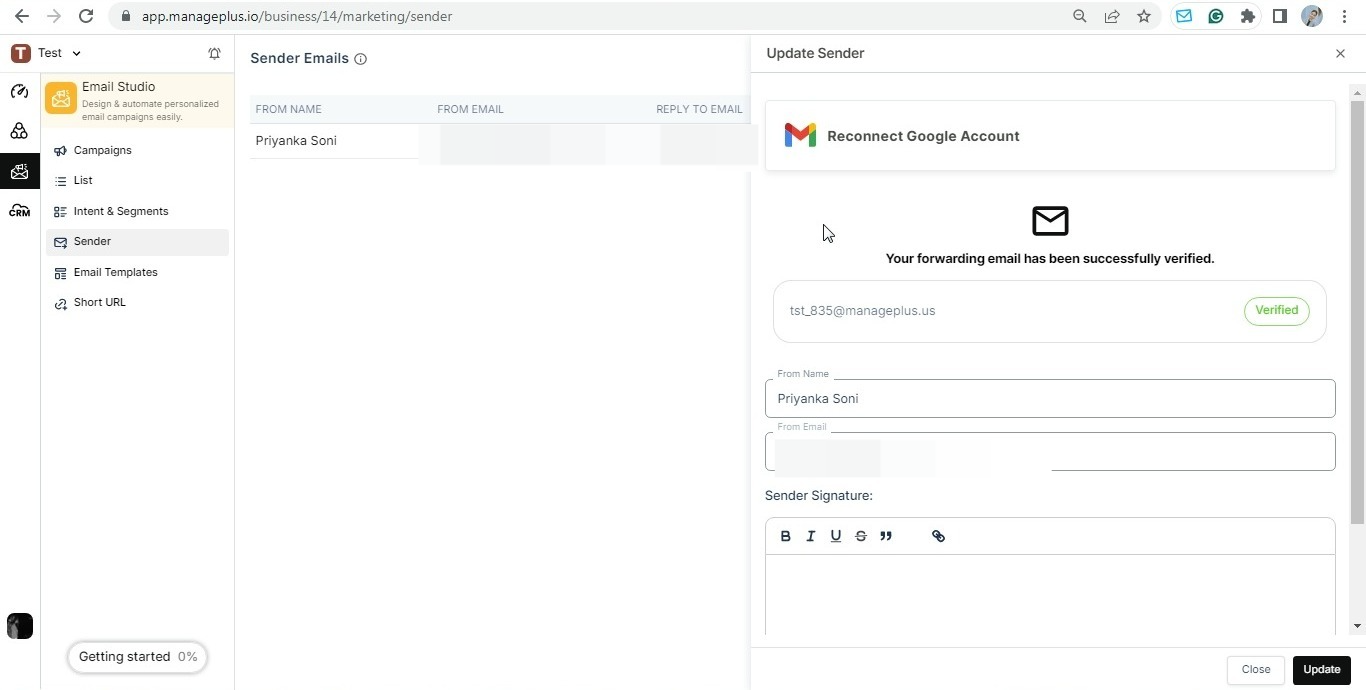Open Campaigns in the menu
The image size is (1366, 690).
pos(137,150)
